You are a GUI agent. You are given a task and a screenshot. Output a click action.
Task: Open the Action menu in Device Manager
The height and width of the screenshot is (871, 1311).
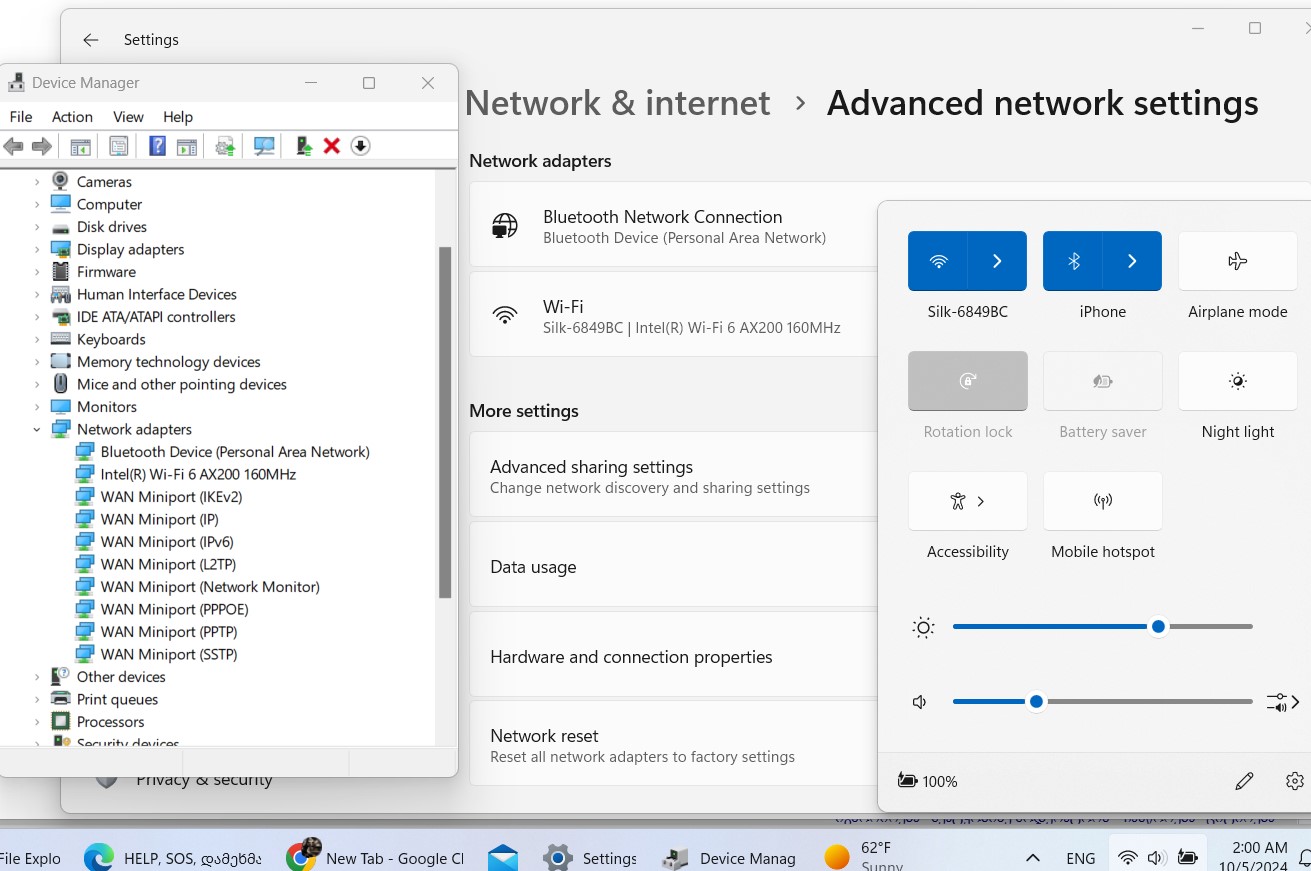tap(72, 117)
